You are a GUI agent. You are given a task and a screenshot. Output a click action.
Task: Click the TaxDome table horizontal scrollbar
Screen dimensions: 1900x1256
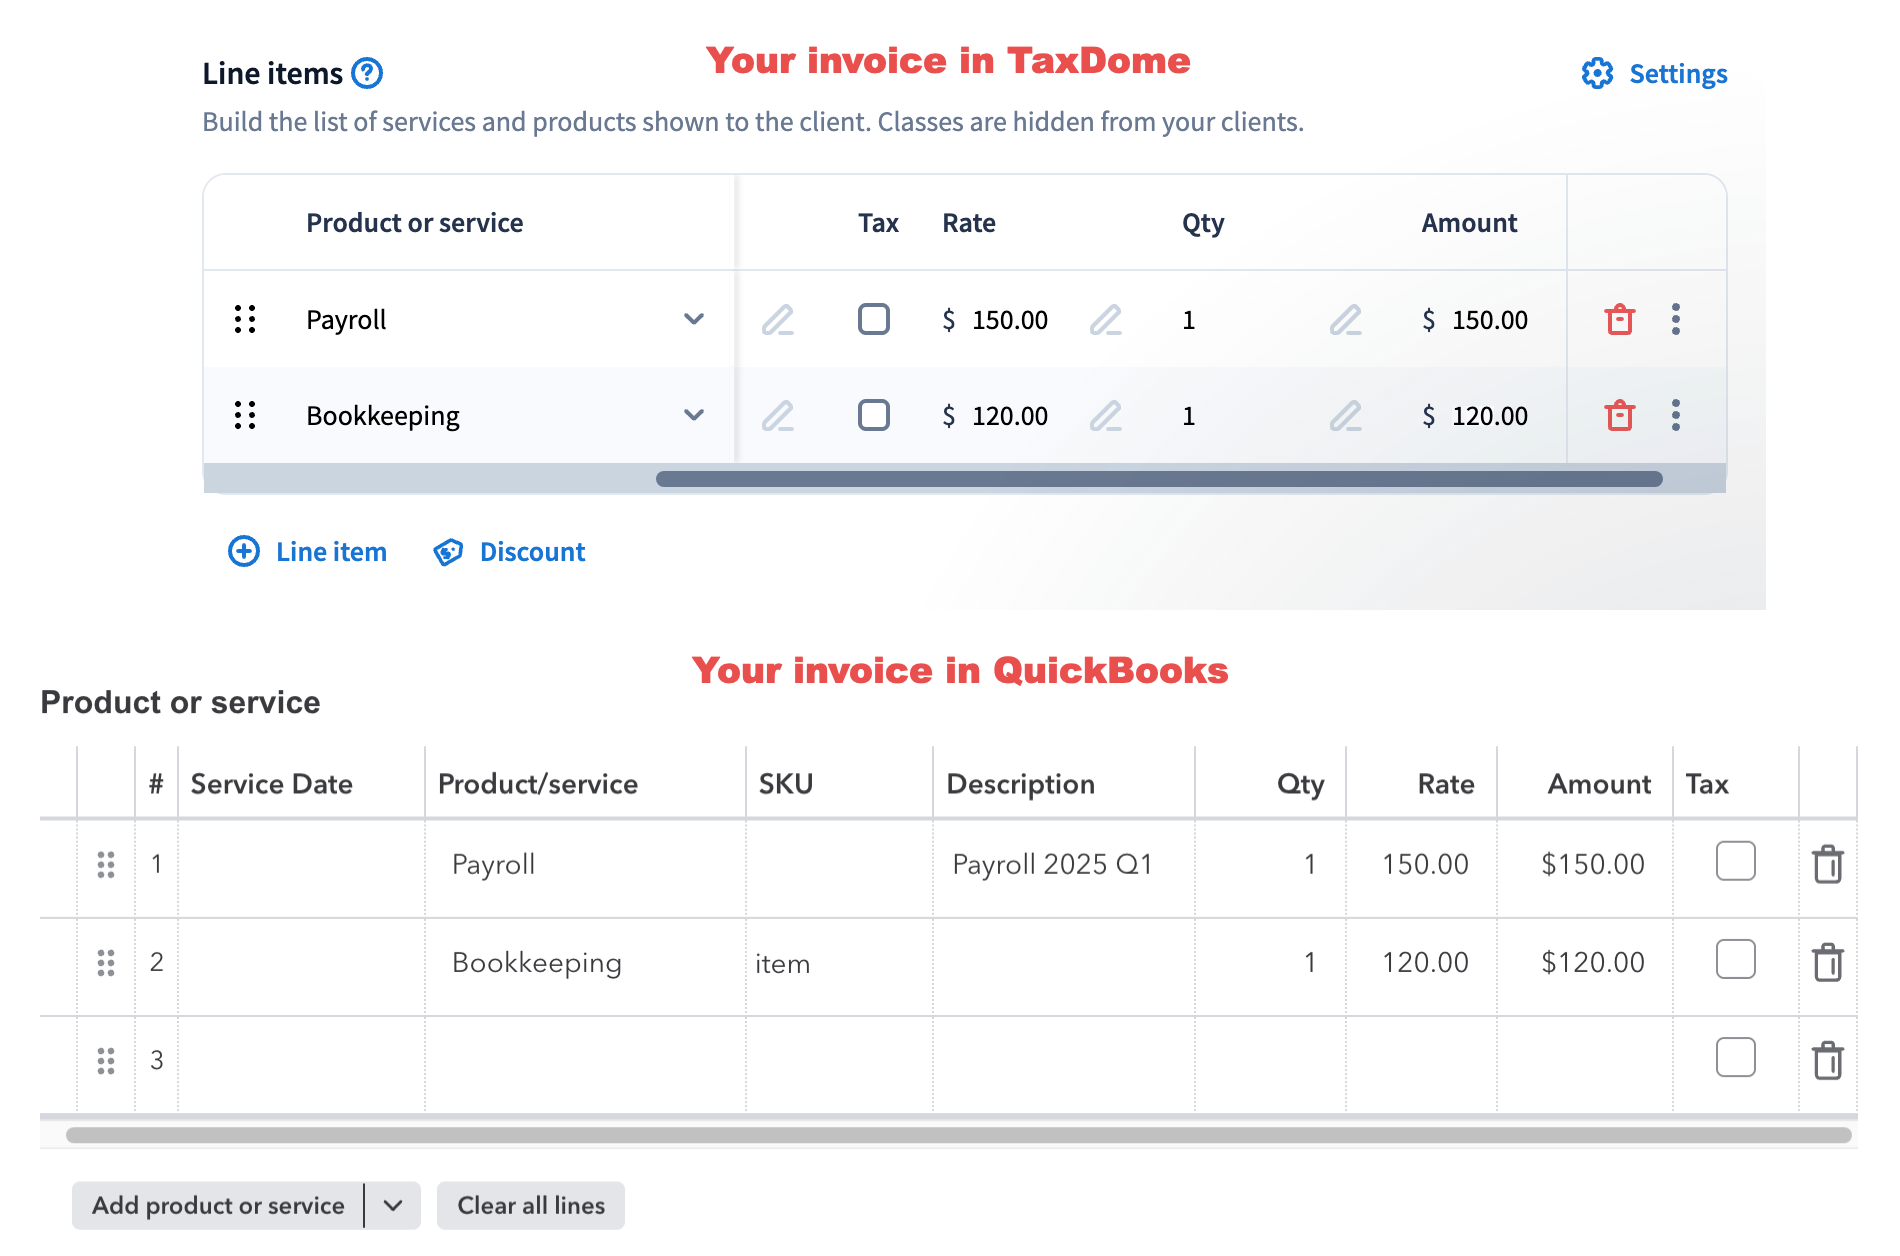1158,479
